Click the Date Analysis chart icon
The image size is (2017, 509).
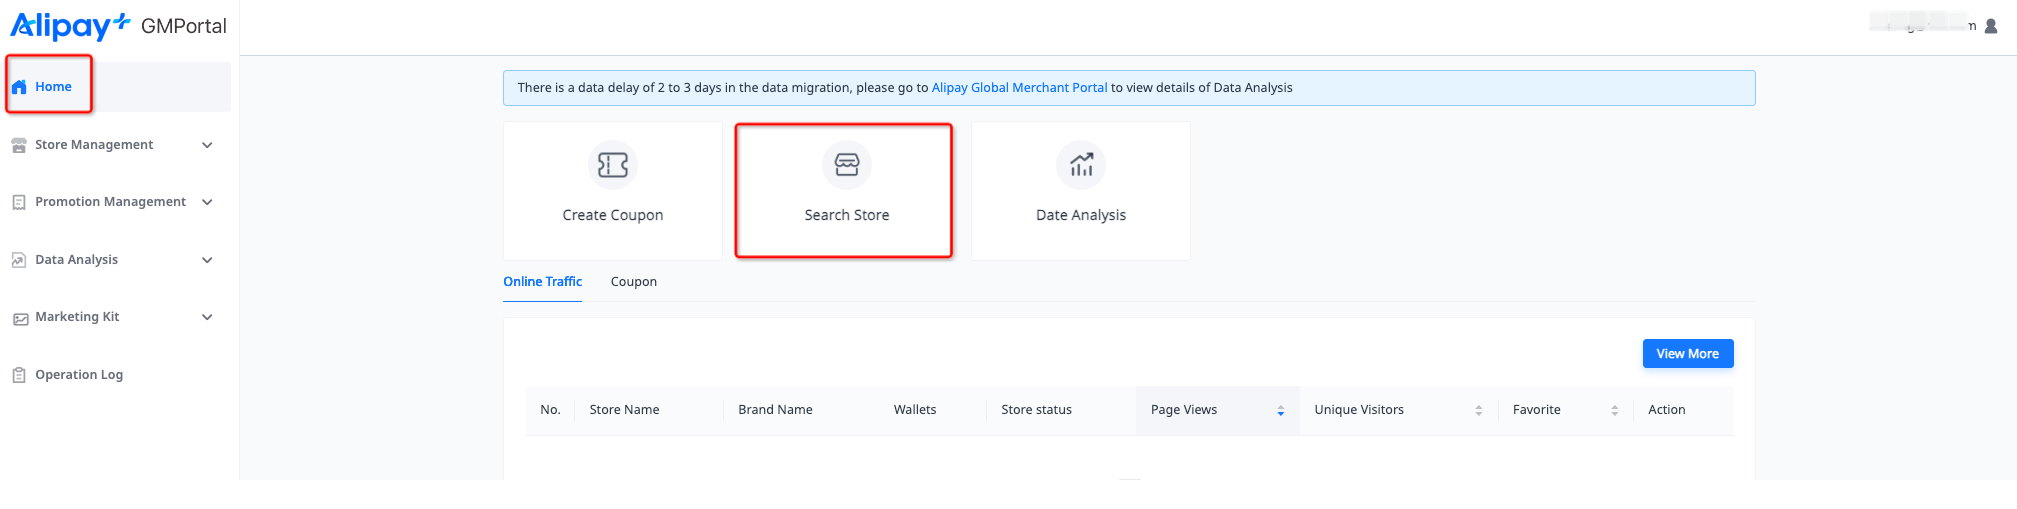coord(1081,165)
